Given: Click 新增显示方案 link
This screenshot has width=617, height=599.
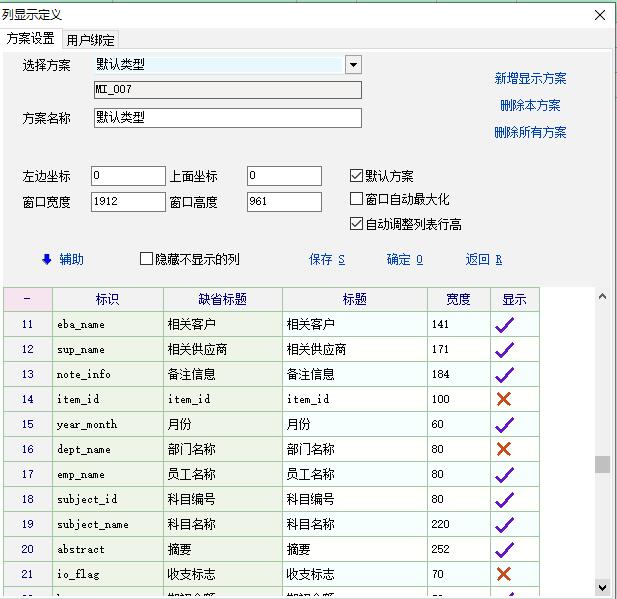Looking at the screenshot, I should (530, 79).
